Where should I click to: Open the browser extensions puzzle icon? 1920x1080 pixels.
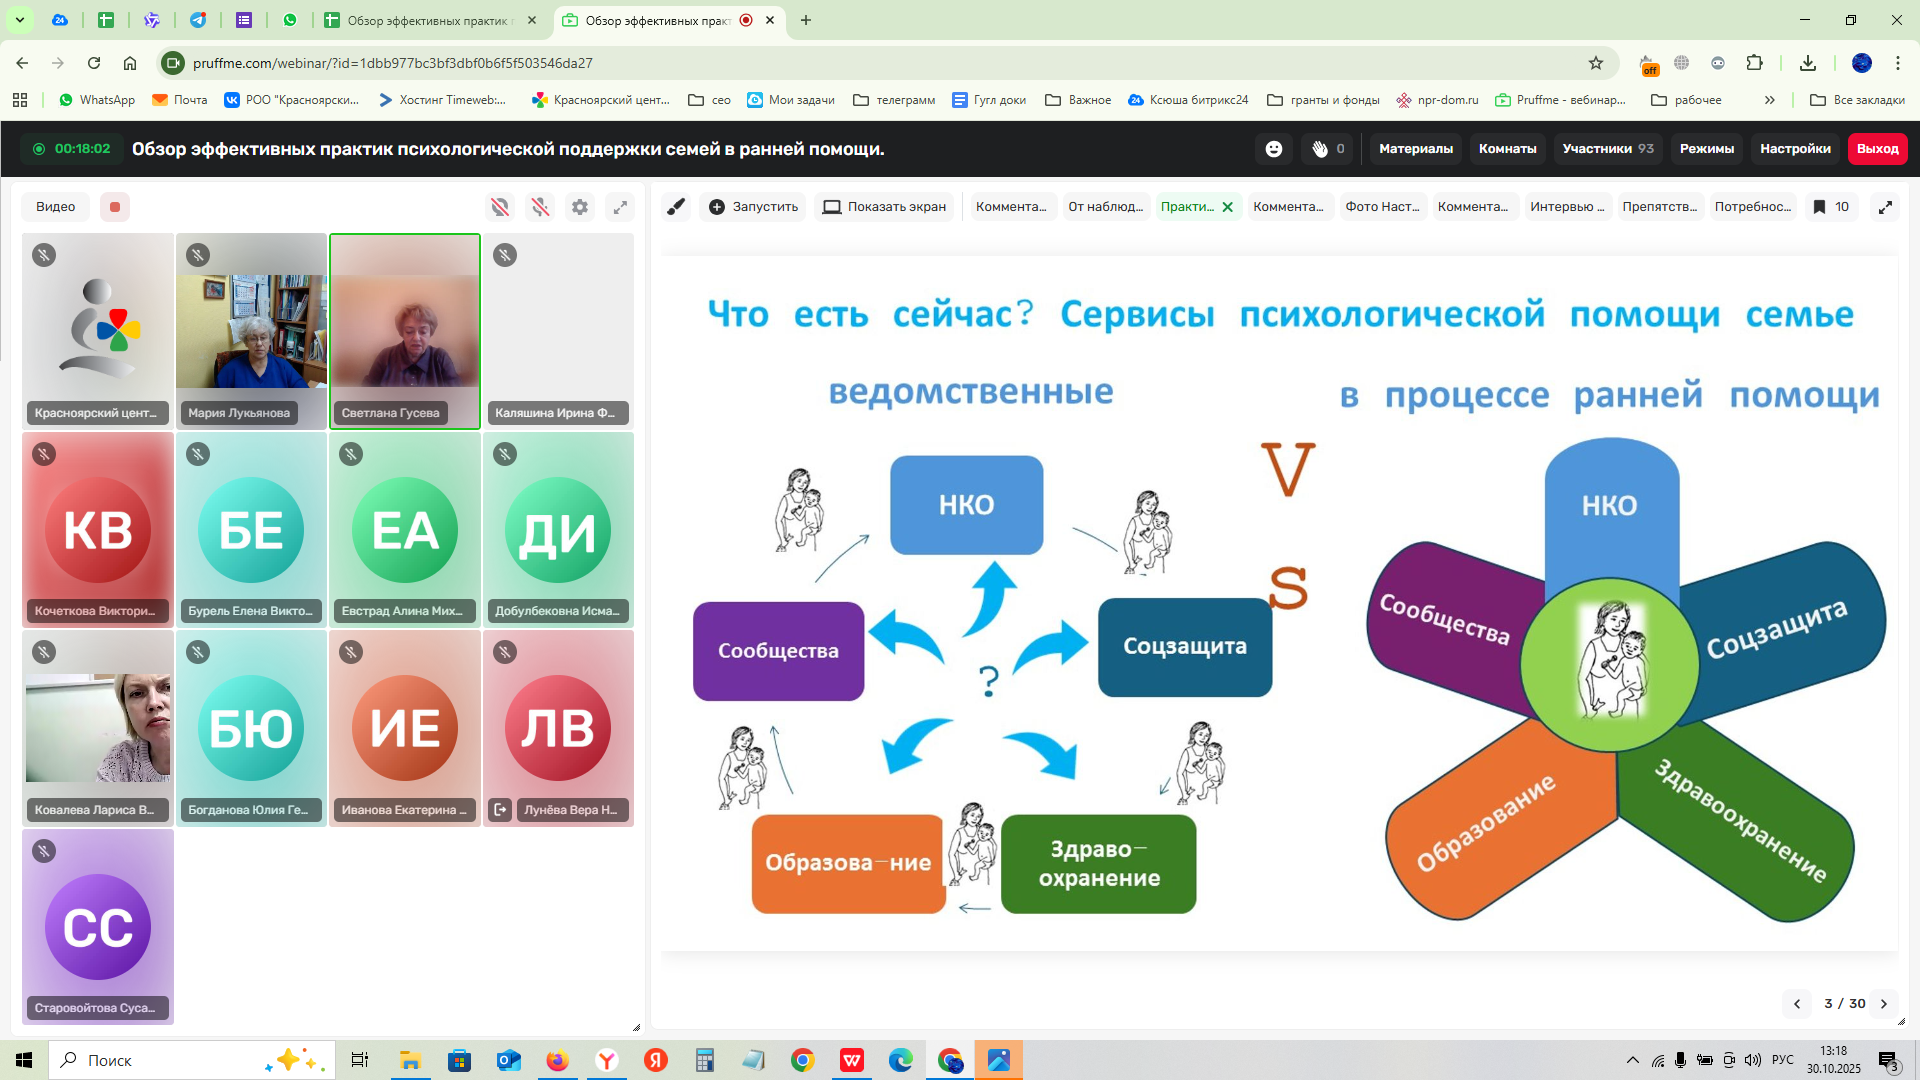pyautogui.click(x=1754, y=63)
